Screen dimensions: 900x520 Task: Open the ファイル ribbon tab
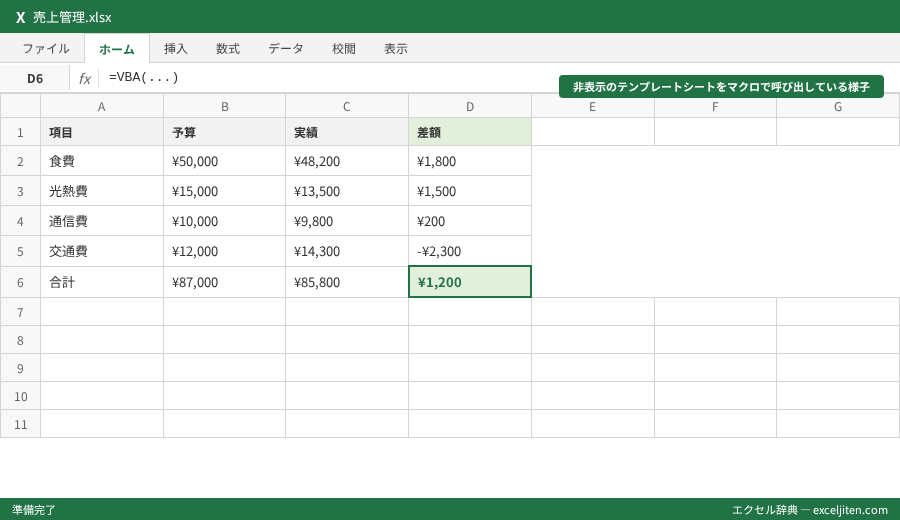coord(46,49)
